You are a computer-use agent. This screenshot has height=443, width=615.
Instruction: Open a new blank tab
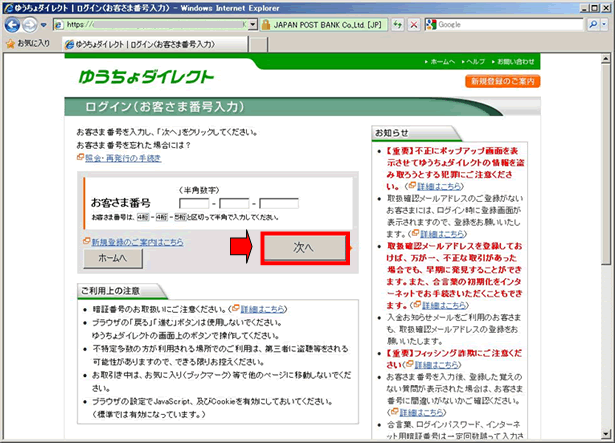258,45
